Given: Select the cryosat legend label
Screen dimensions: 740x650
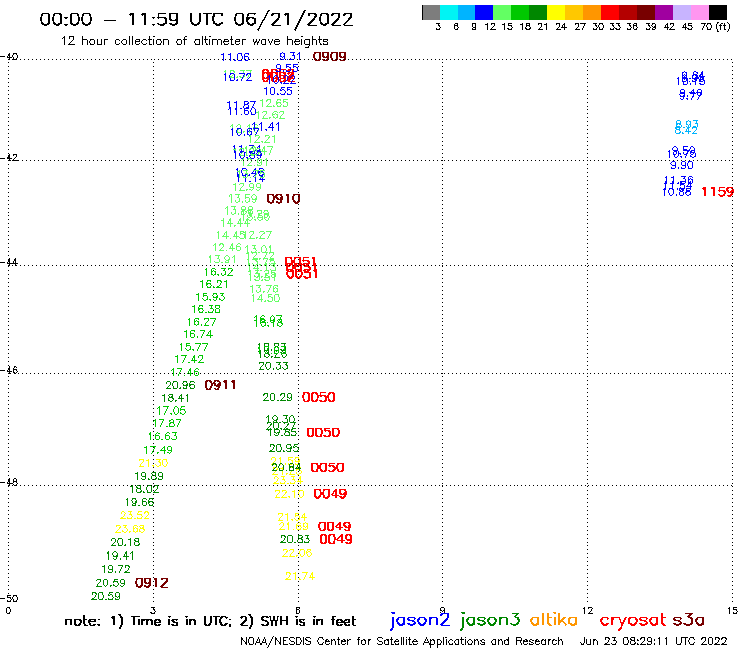Looking at the screenshot, I should [x=632, y=620].
